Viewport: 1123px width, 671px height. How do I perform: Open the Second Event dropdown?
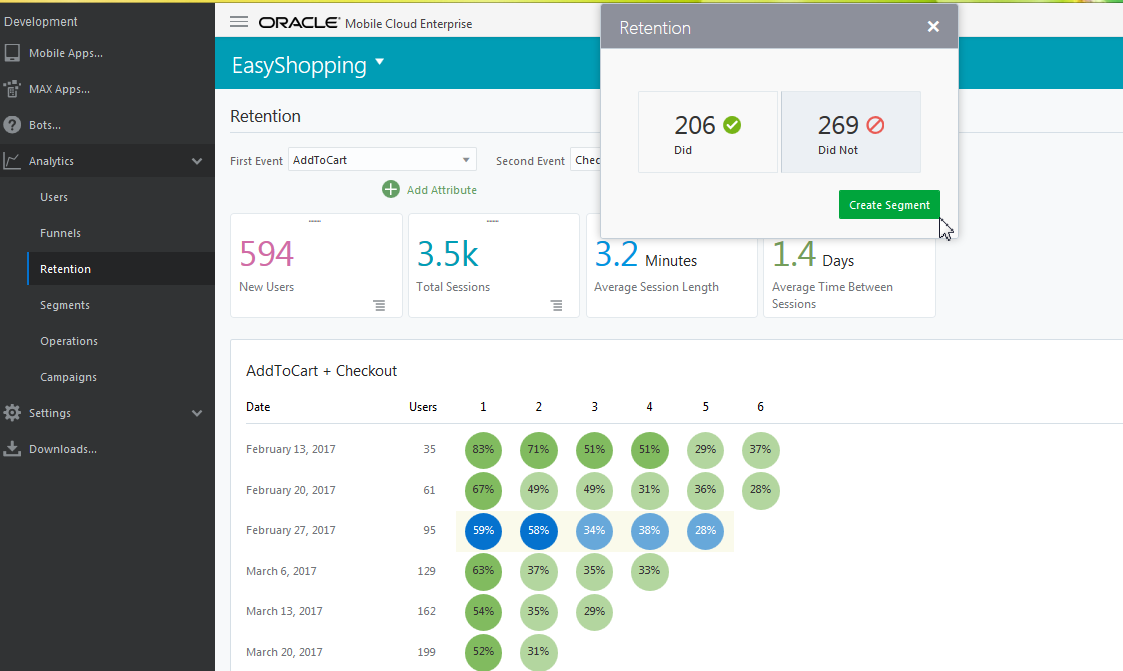coord(585,160)
